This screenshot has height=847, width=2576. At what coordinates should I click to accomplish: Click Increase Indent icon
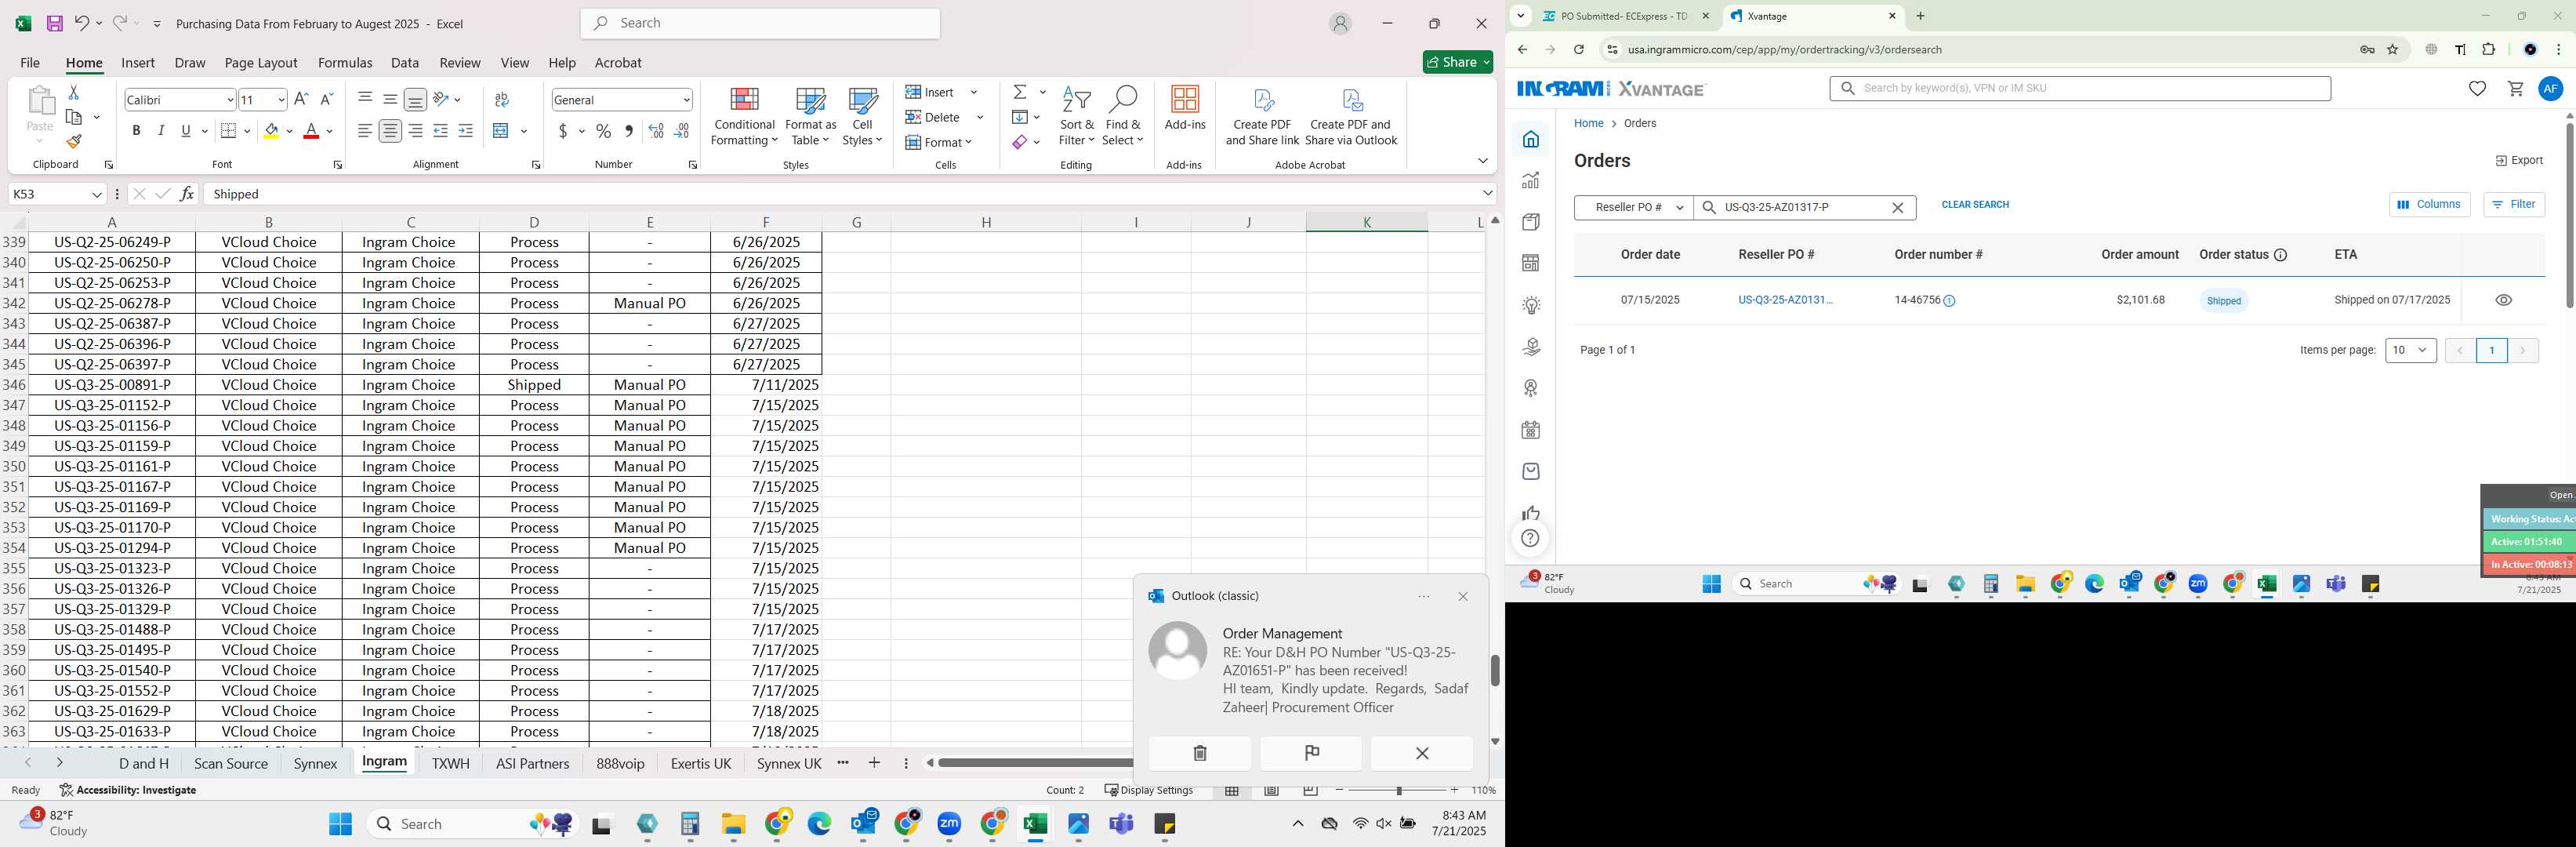coord(465,131)
